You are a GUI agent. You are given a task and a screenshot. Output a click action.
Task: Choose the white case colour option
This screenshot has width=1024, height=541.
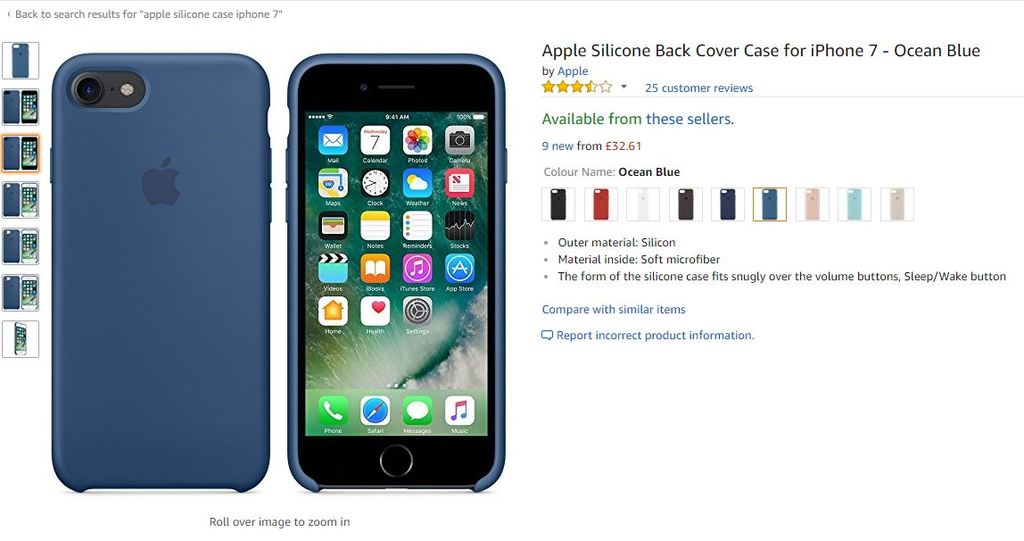point(643,205)
